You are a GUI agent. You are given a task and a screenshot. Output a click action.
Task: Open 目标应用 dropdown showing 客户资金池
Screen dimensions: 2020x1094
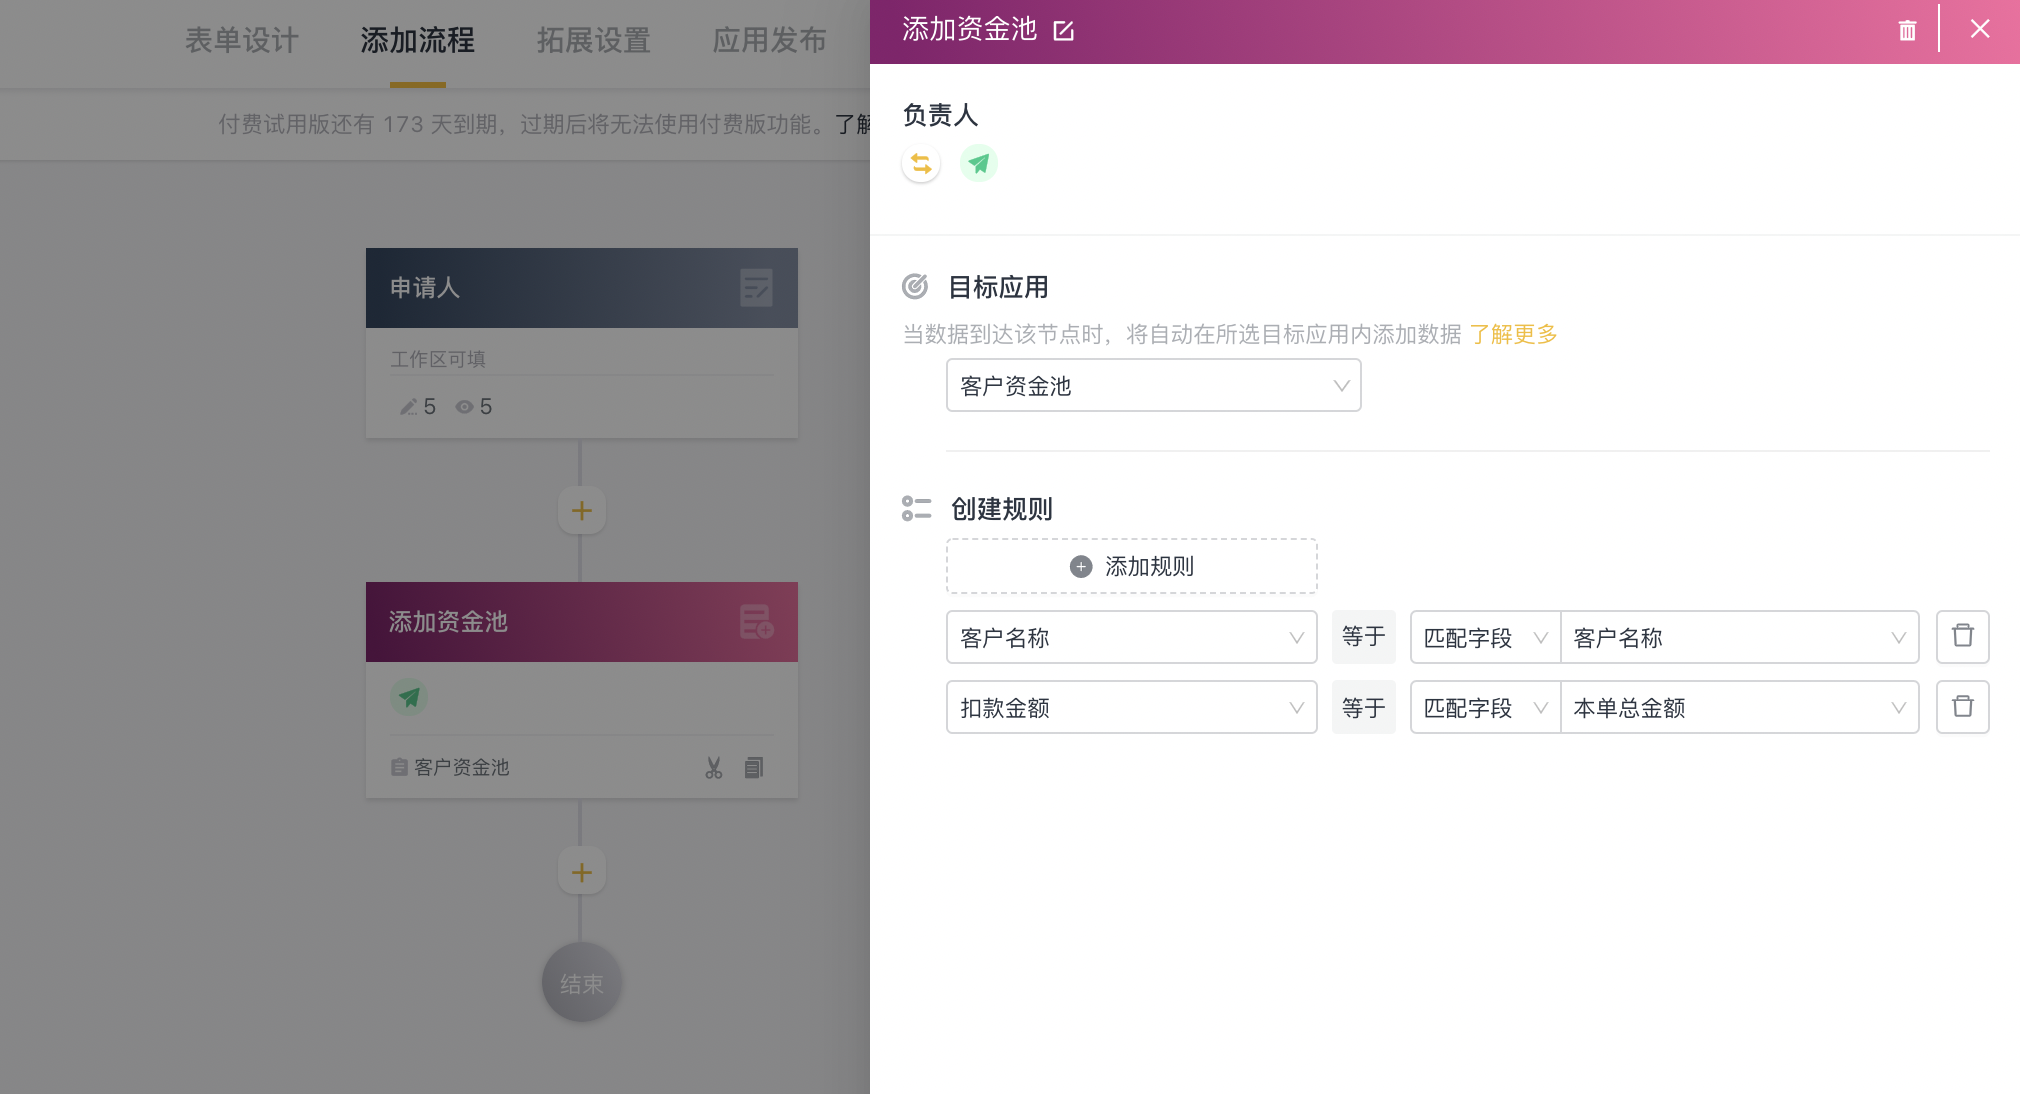1154,386
